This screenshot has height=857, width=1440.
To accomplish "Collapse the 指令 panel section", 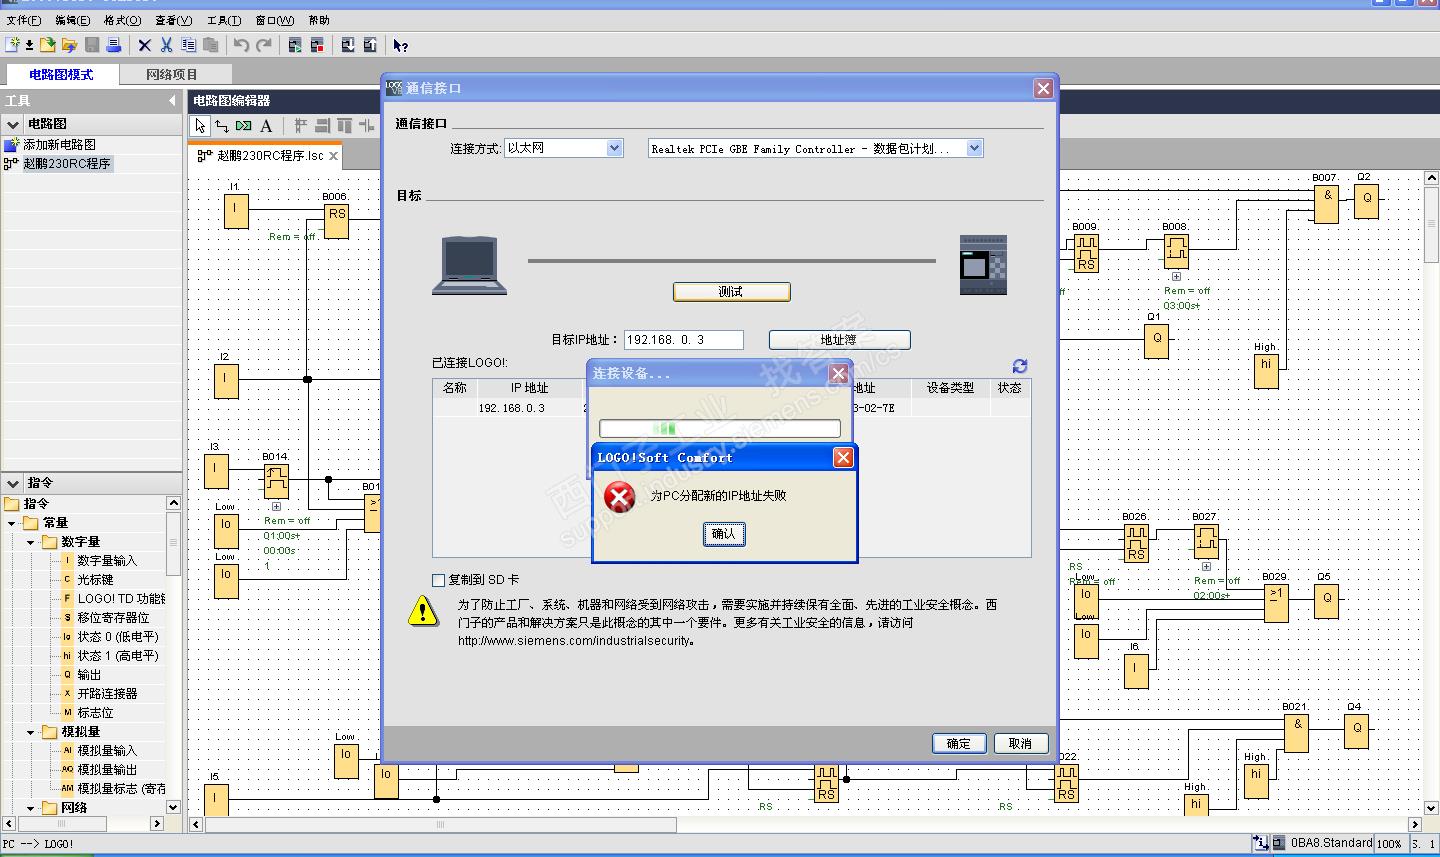I will (13, 483).
